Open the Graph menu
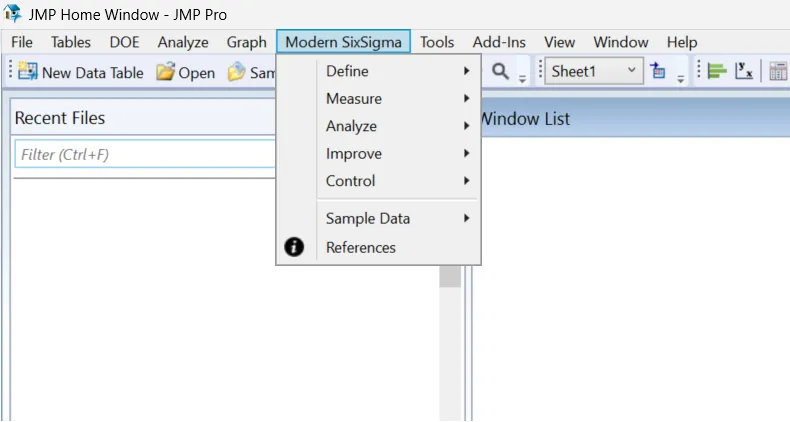Viewport: 790px width, 422px height. 246,42
